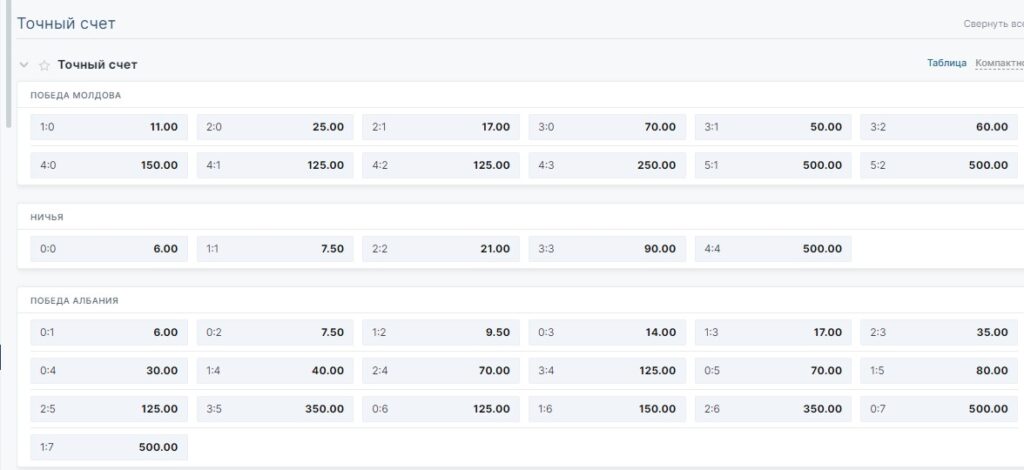Image resolution: width=1024 pixels, height=470 pixels.
Task: Choose draw 3:3 at 90.00
Action: click(607, 249)
